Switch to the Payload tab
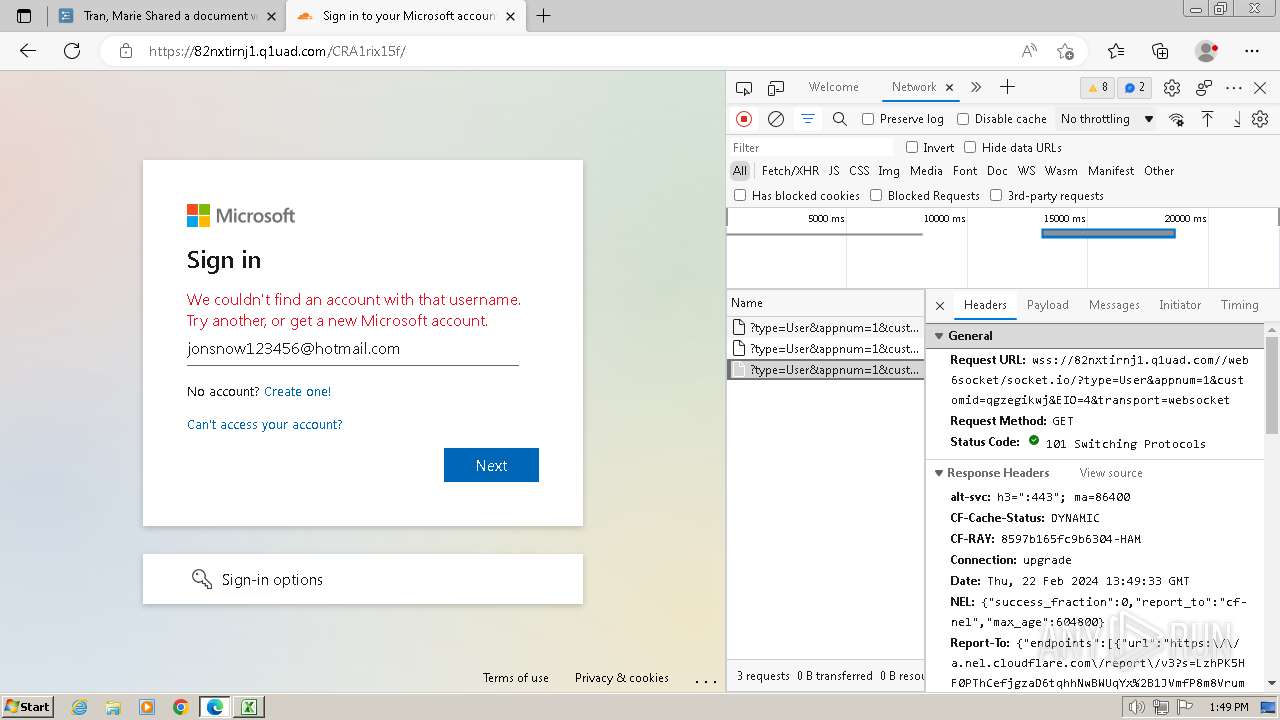The image size is (1280, 720). click(1047, 305)
